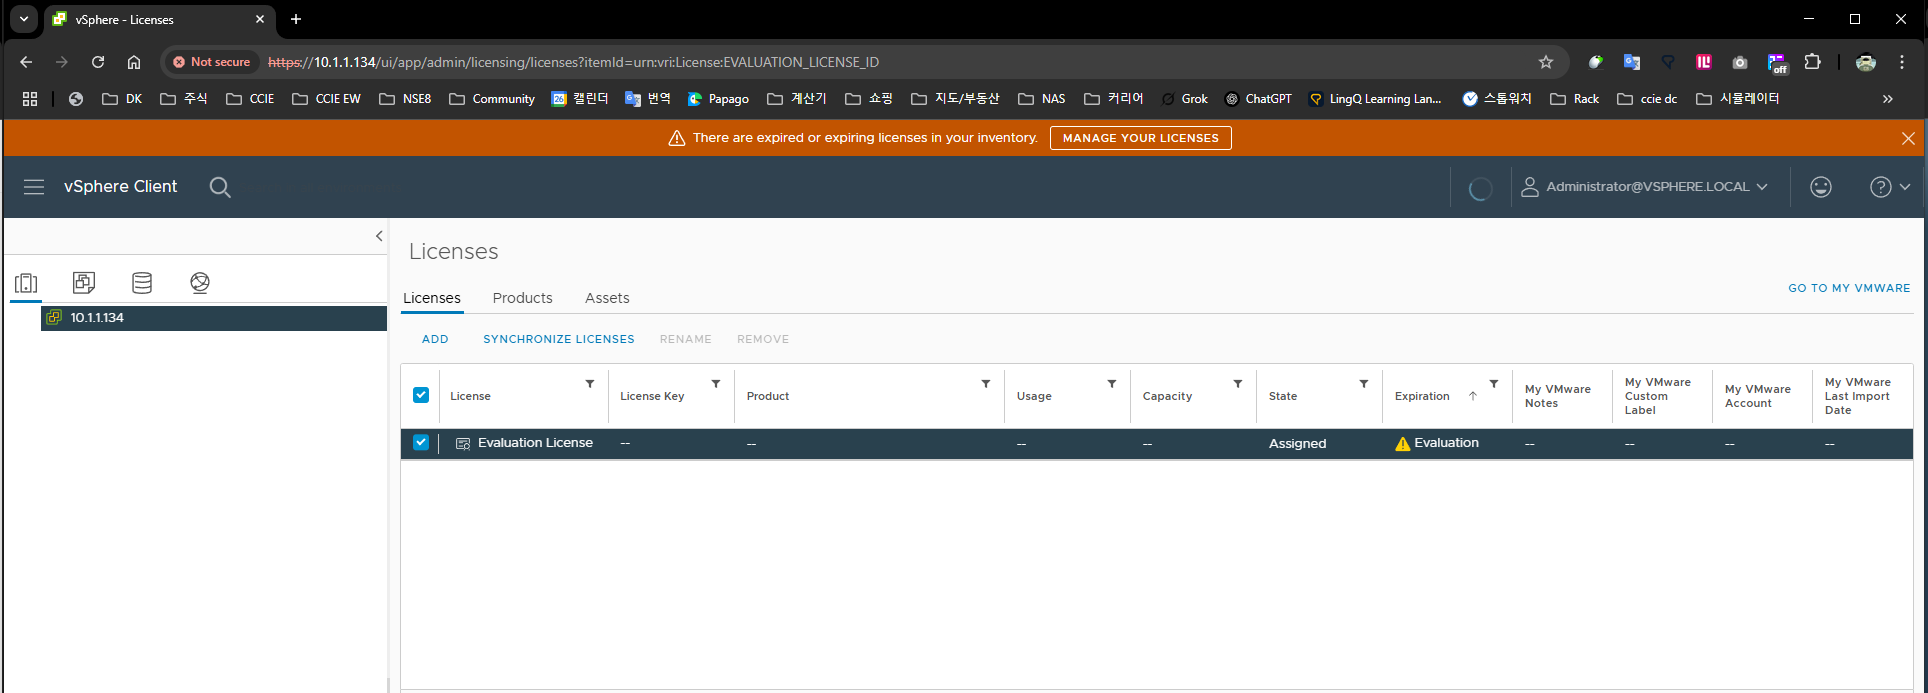Open the ccie dc bookmark folder
1928x693 pixels.
tap(1648, 99)
